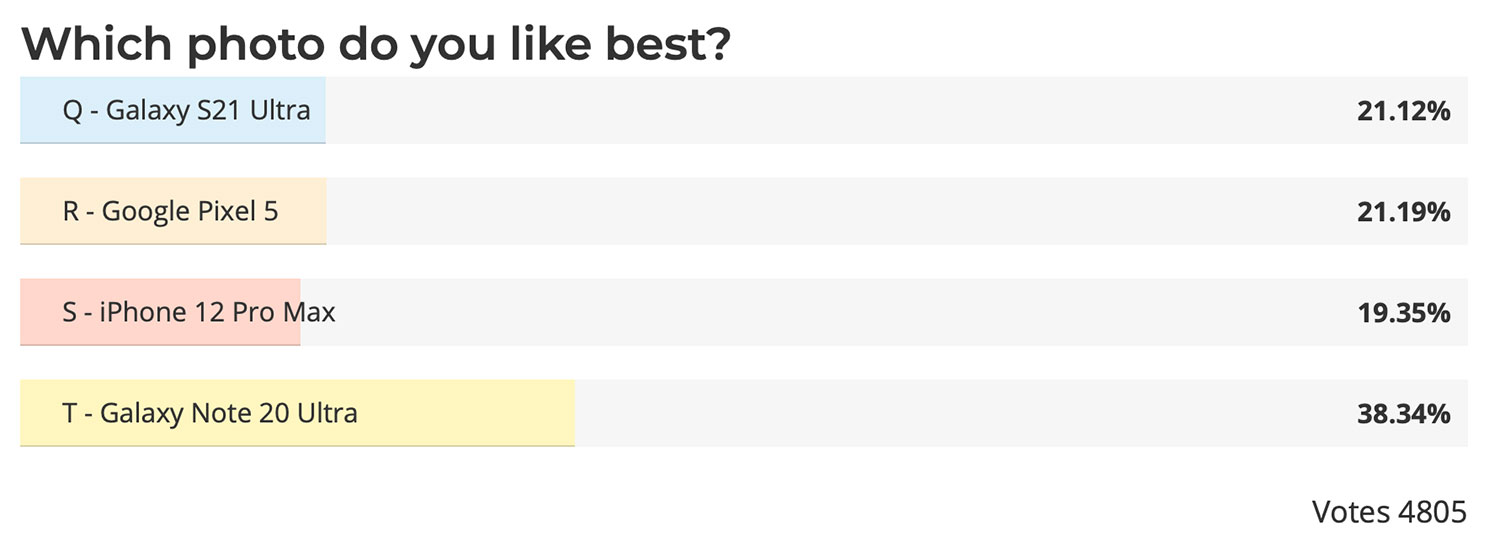Screen dimensions: 1500x547
Task: Click the poll title "Which photo do you like best?"
Action: 376,43
